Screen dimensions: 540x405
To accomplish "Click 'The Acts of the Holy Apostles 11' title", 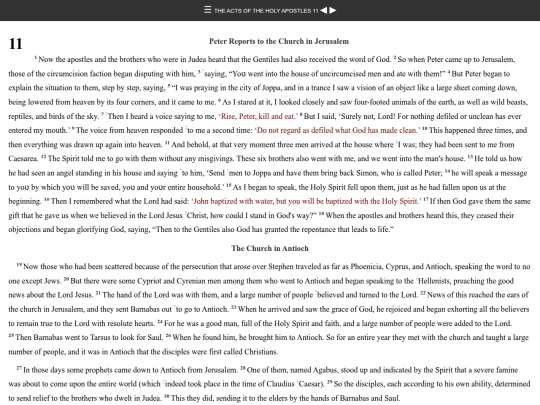I will [x=266, y=11].
